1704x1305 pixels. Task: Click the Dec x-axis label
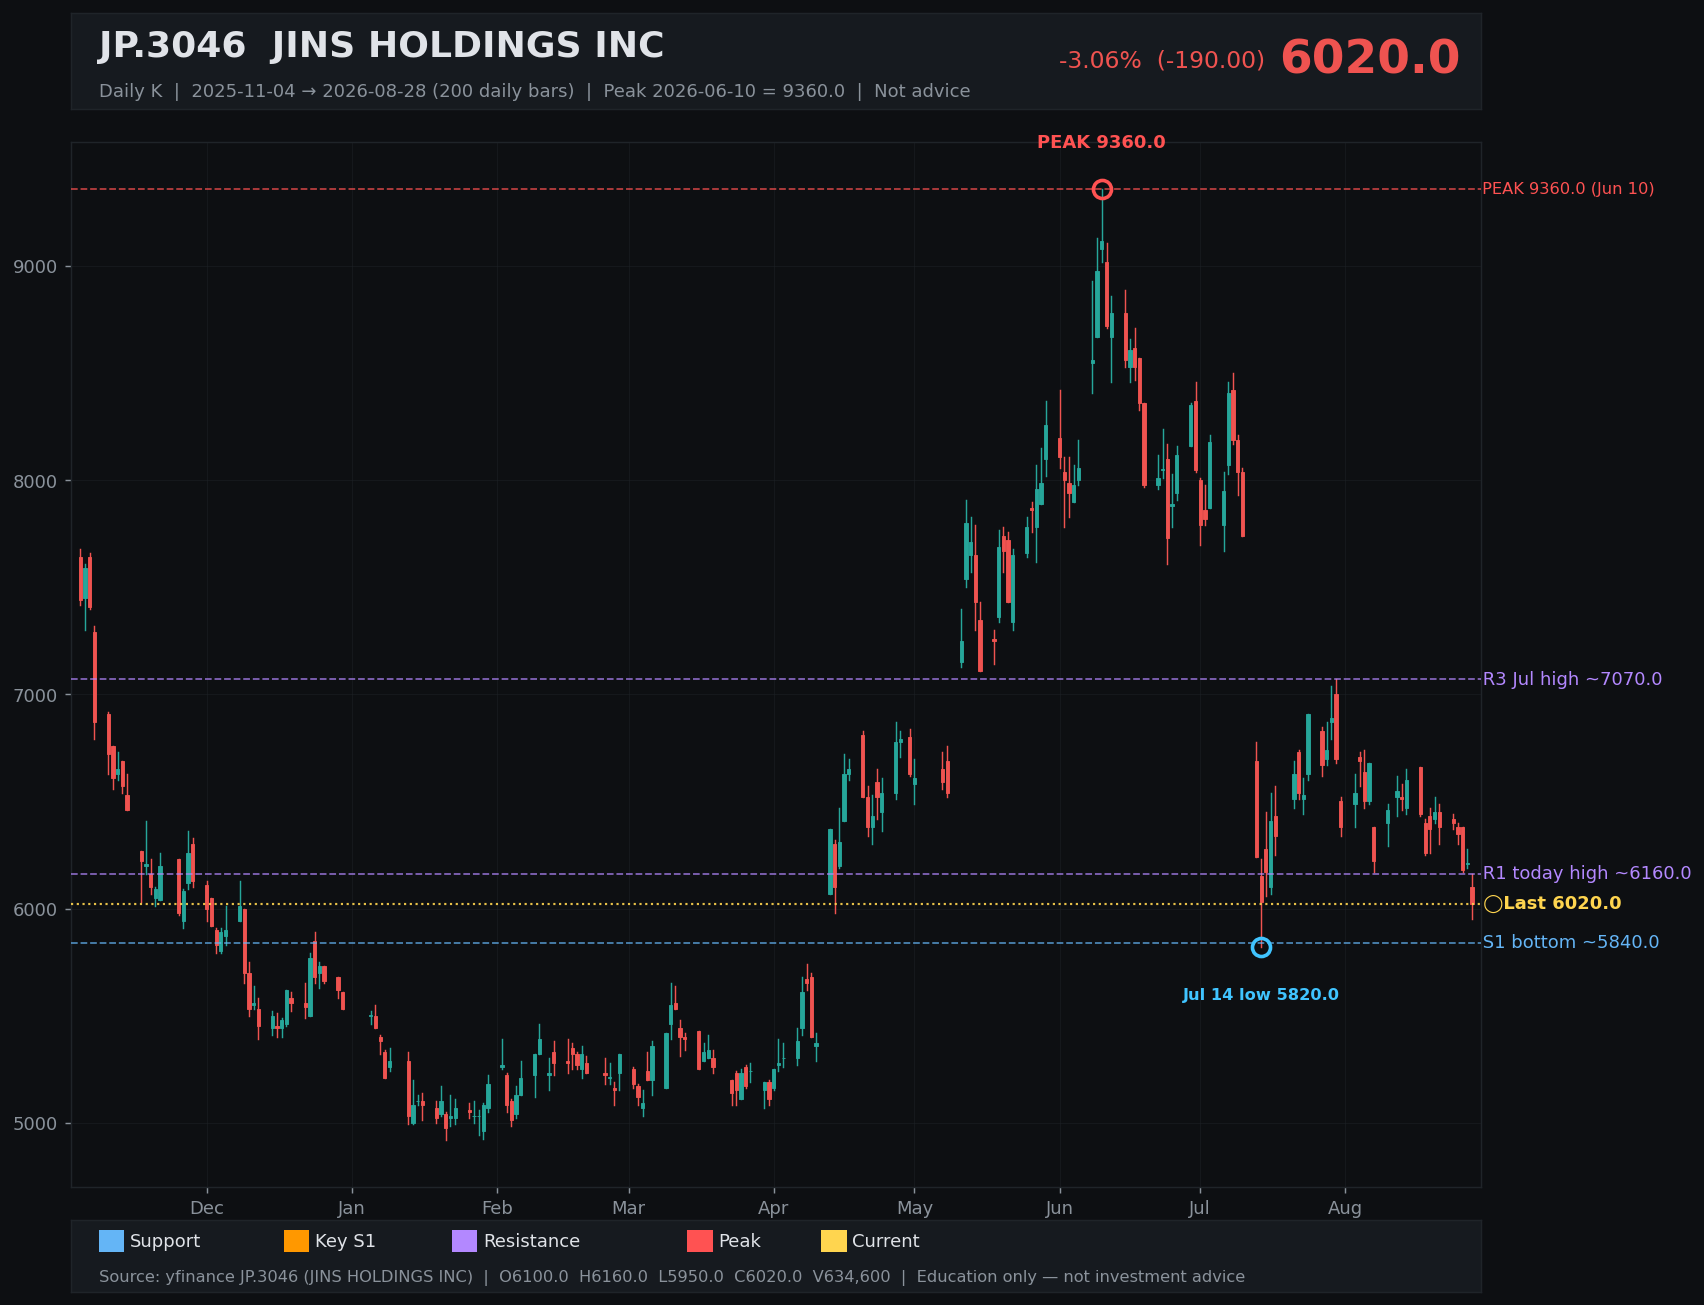click(207, 1208)
